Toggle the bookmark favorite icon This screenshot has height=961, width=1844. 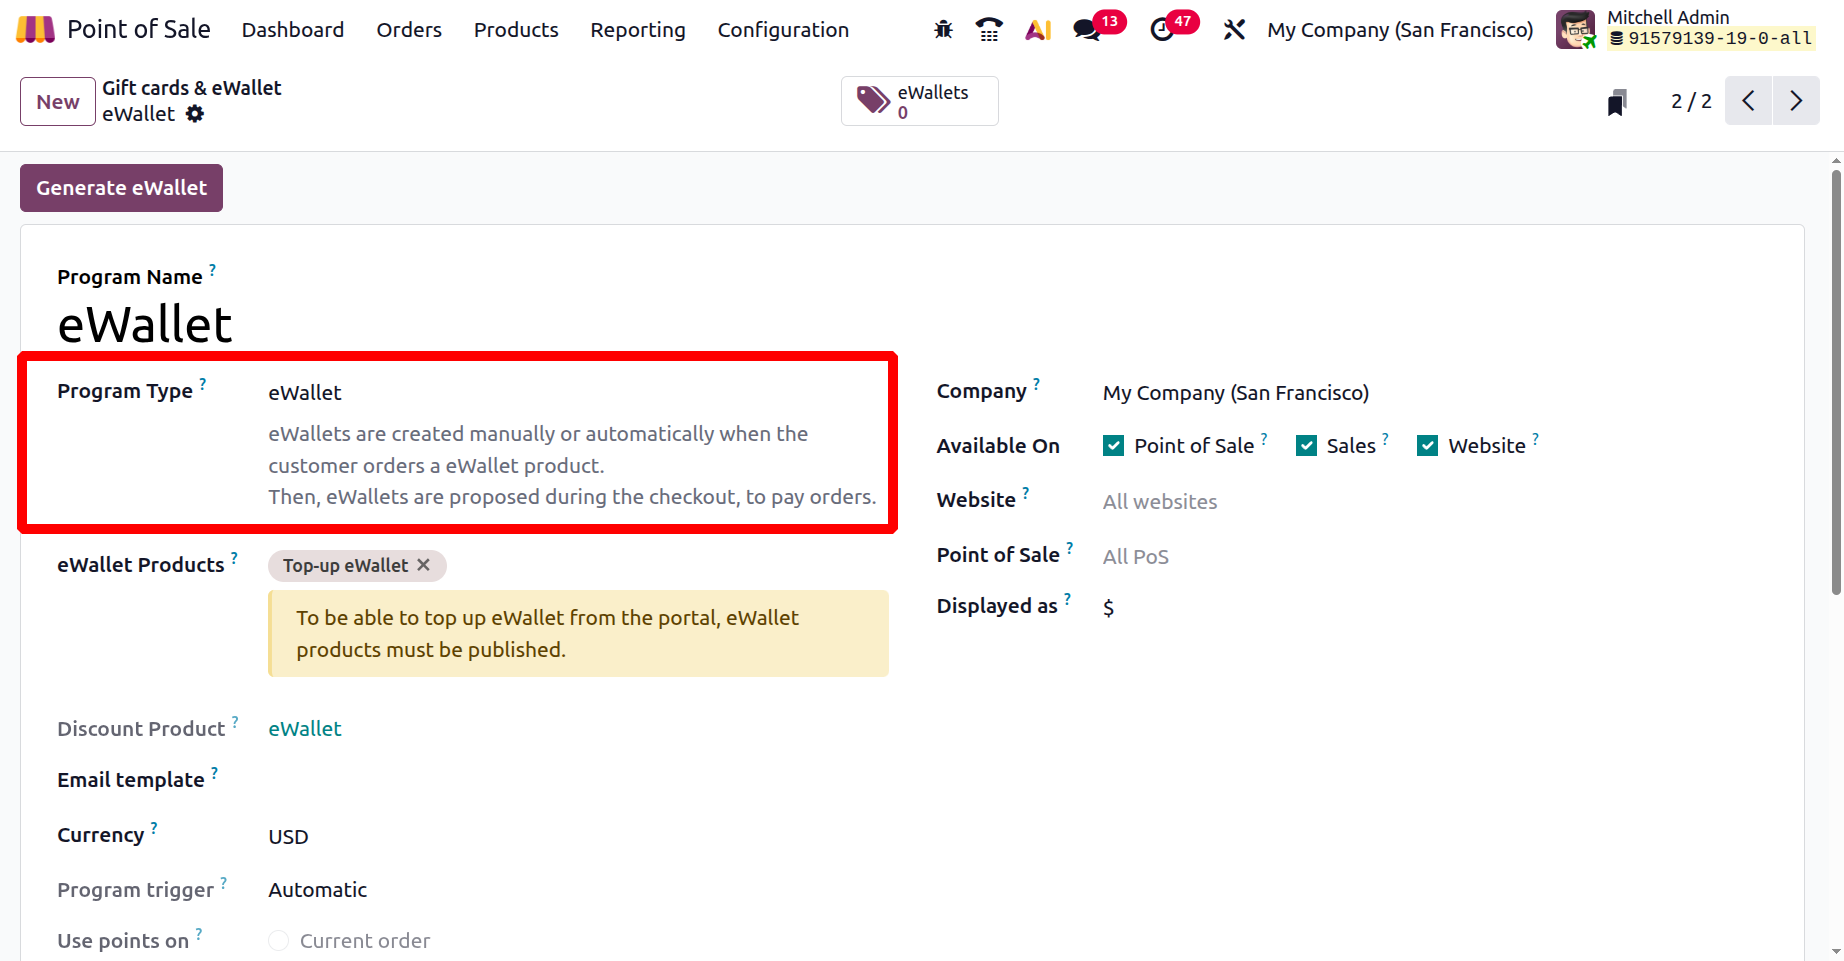1616,101
